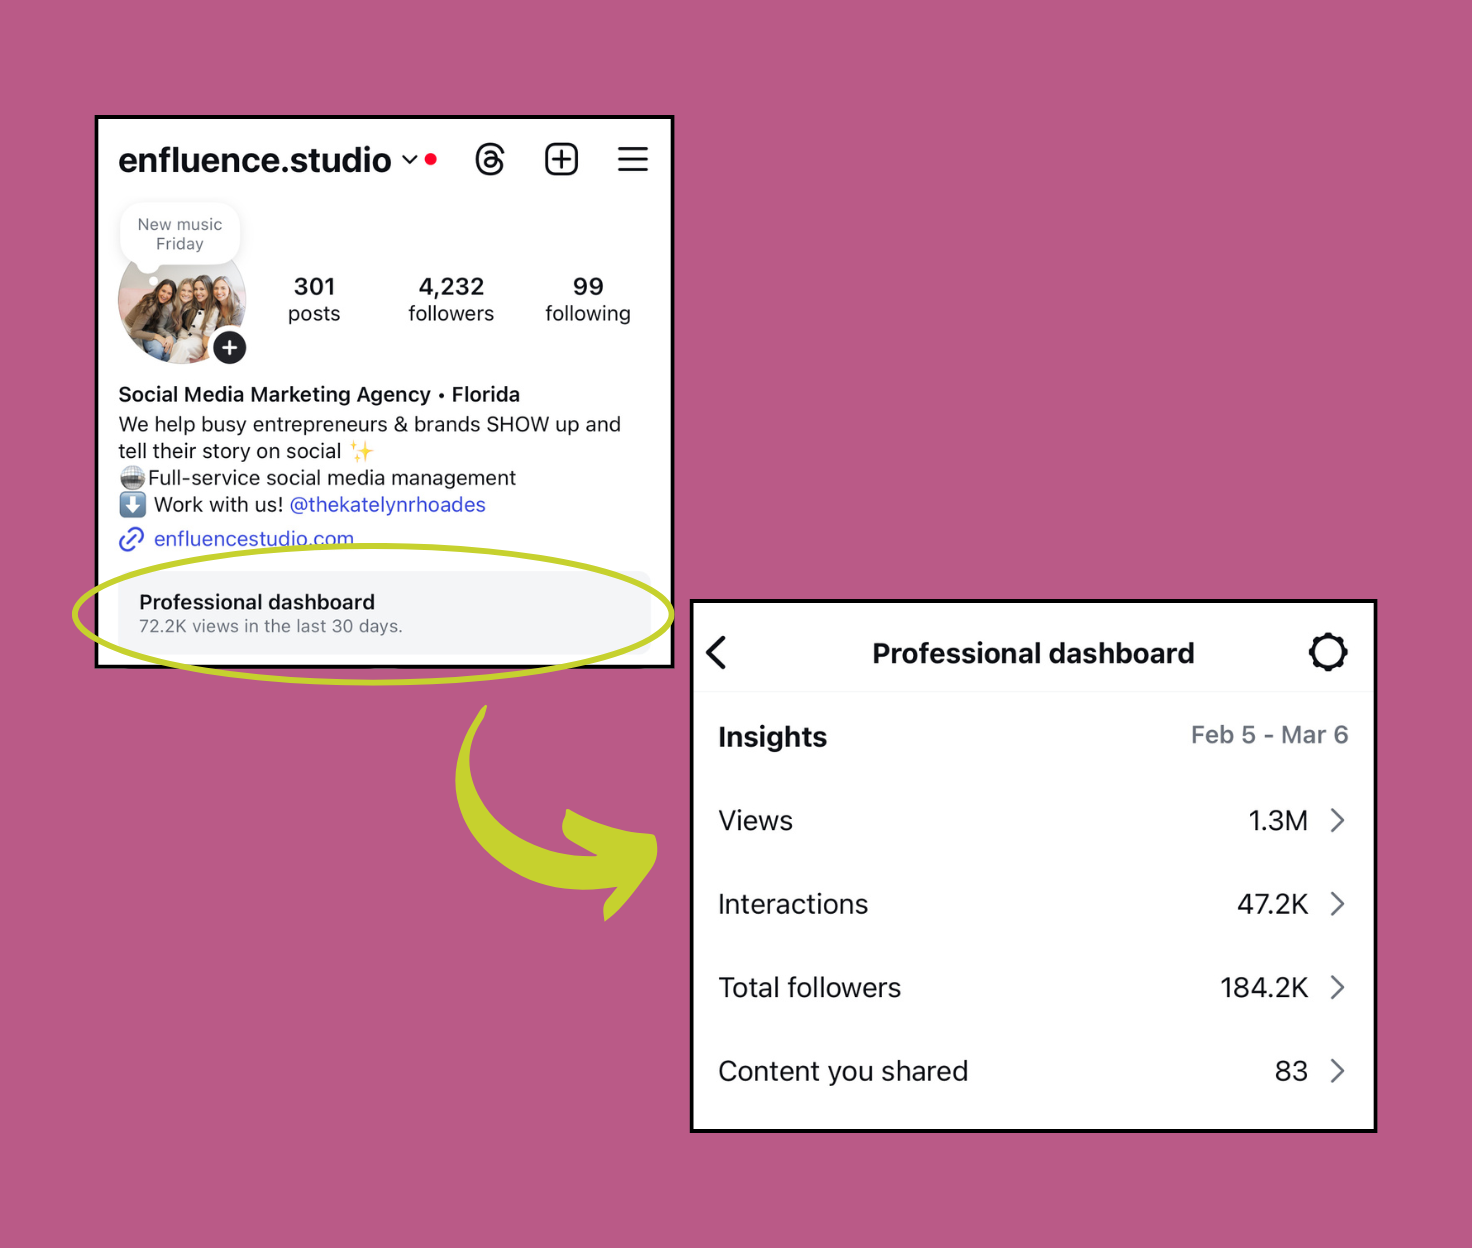Open the Views insights row
1472x1248 pixels.
click(1033, 821)
